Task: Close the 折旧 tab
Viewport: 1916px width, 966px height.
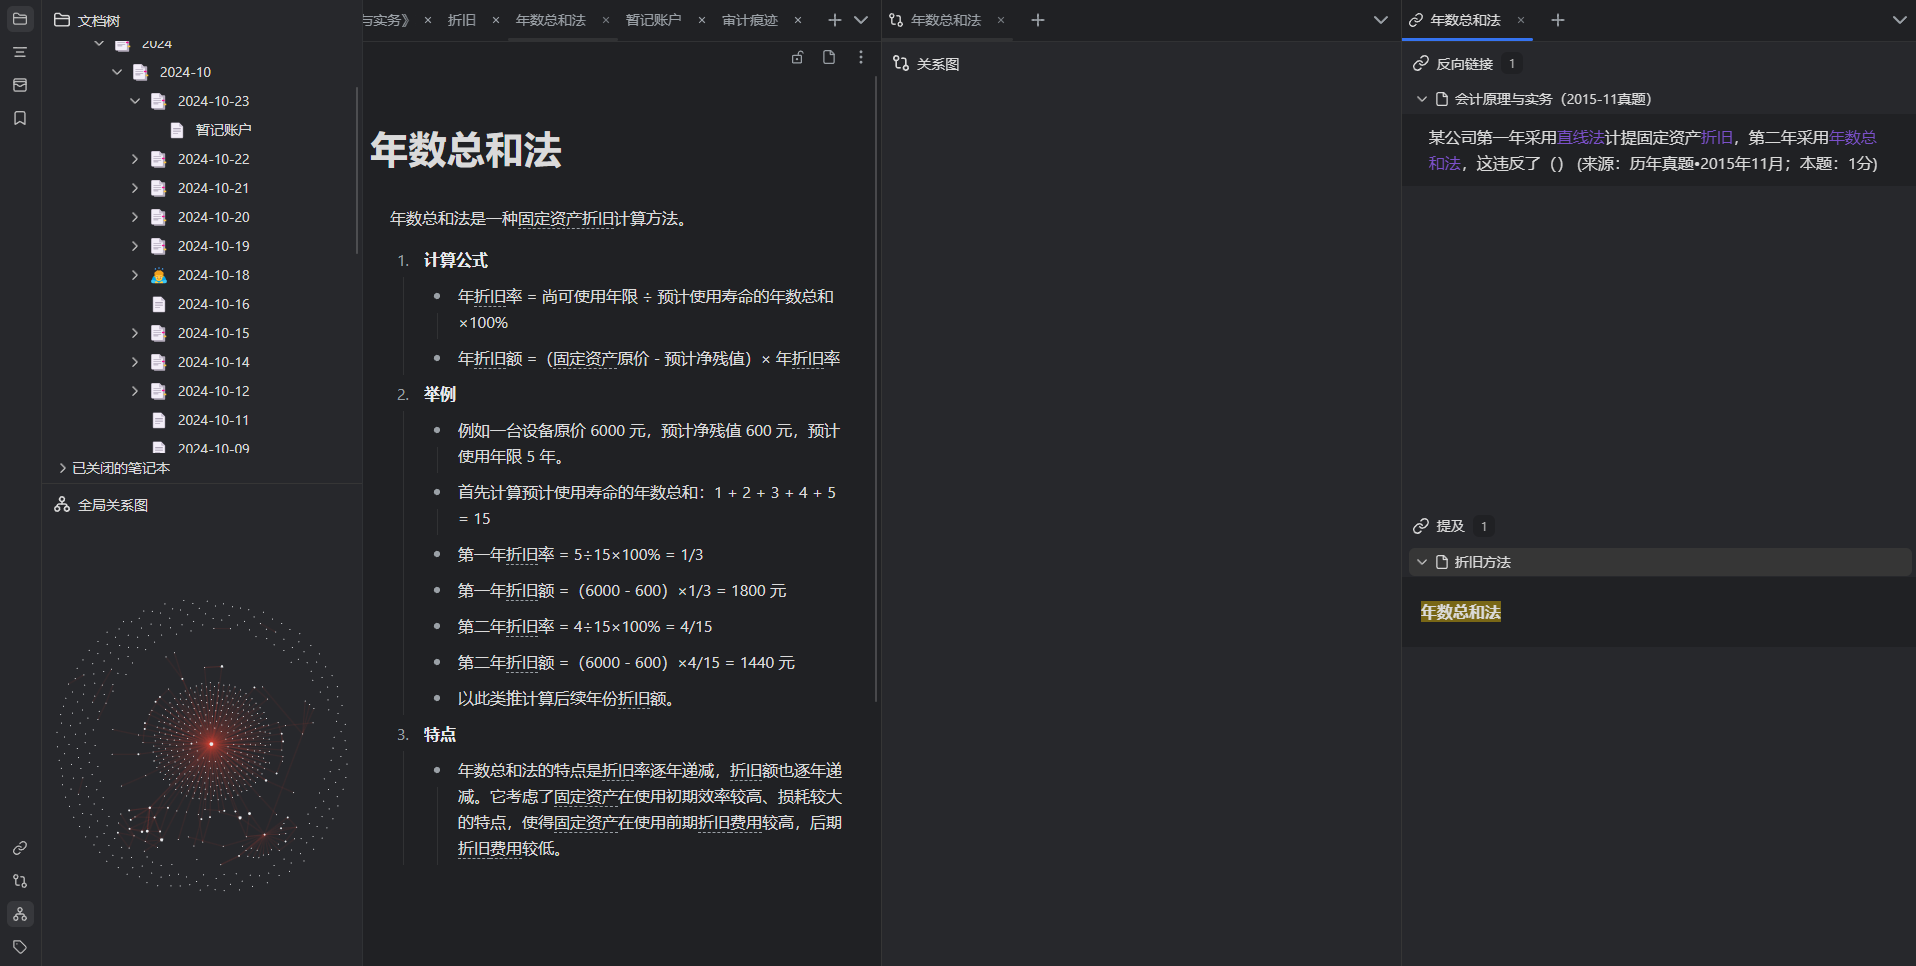Action: coord(496,20)
